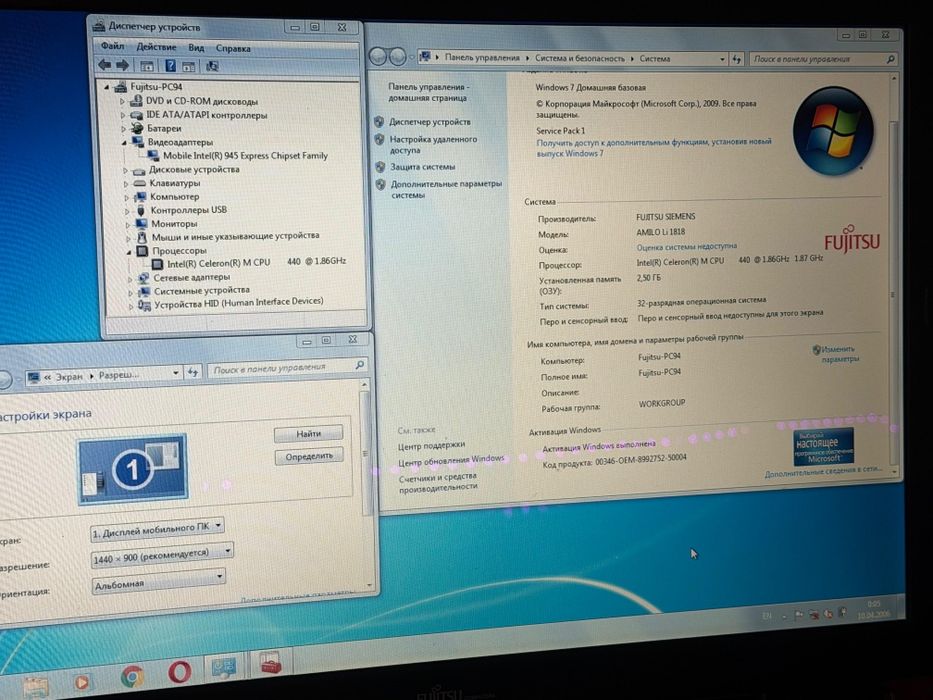Expand Контроллеры USB node
This screenshot has width=933, height=700.
tap(127, 211)
